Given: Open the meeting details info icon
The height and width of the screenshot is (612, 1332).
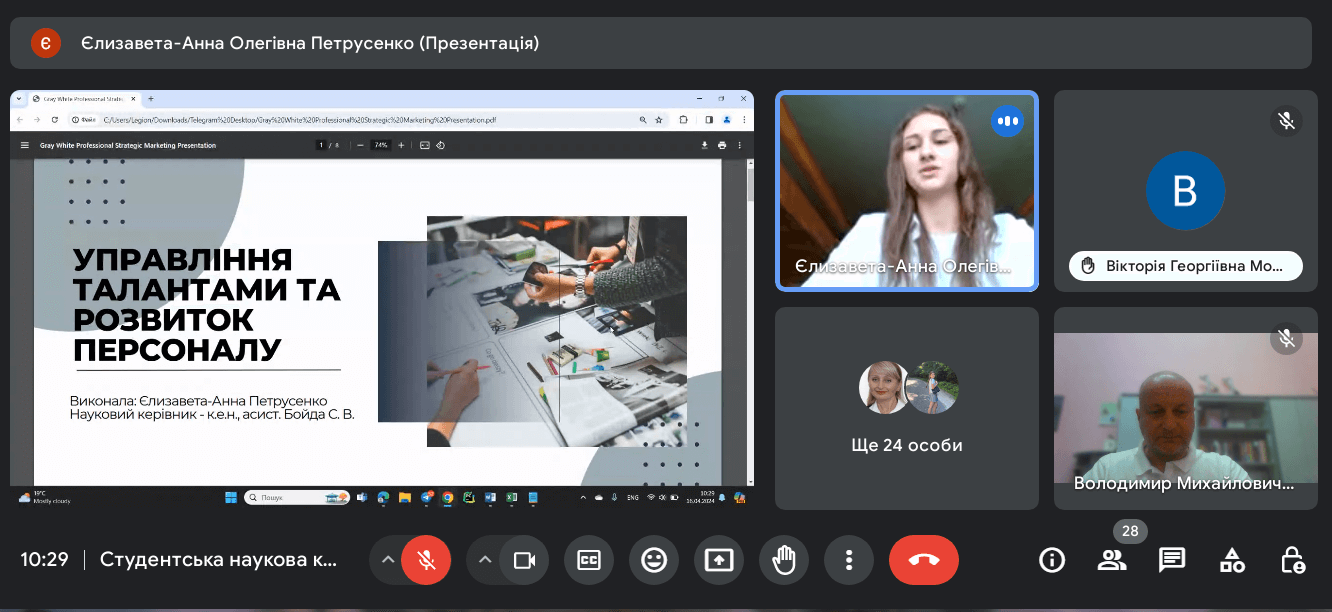Looking at the screenshot, I should (x=1052, y=560).
